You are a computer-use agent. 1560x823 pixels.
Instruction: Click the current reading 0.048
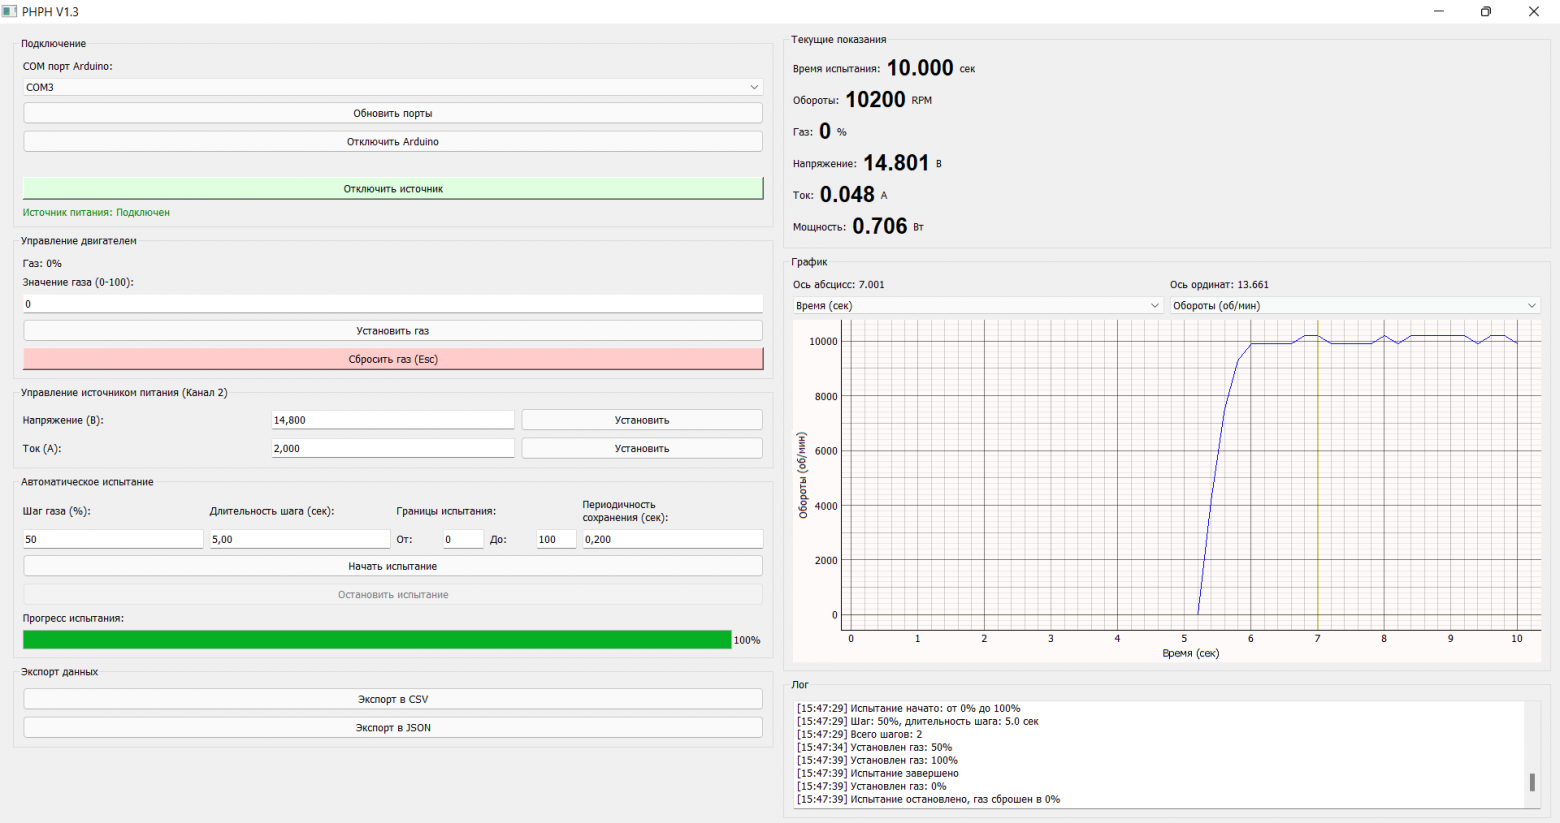point(847,195)
